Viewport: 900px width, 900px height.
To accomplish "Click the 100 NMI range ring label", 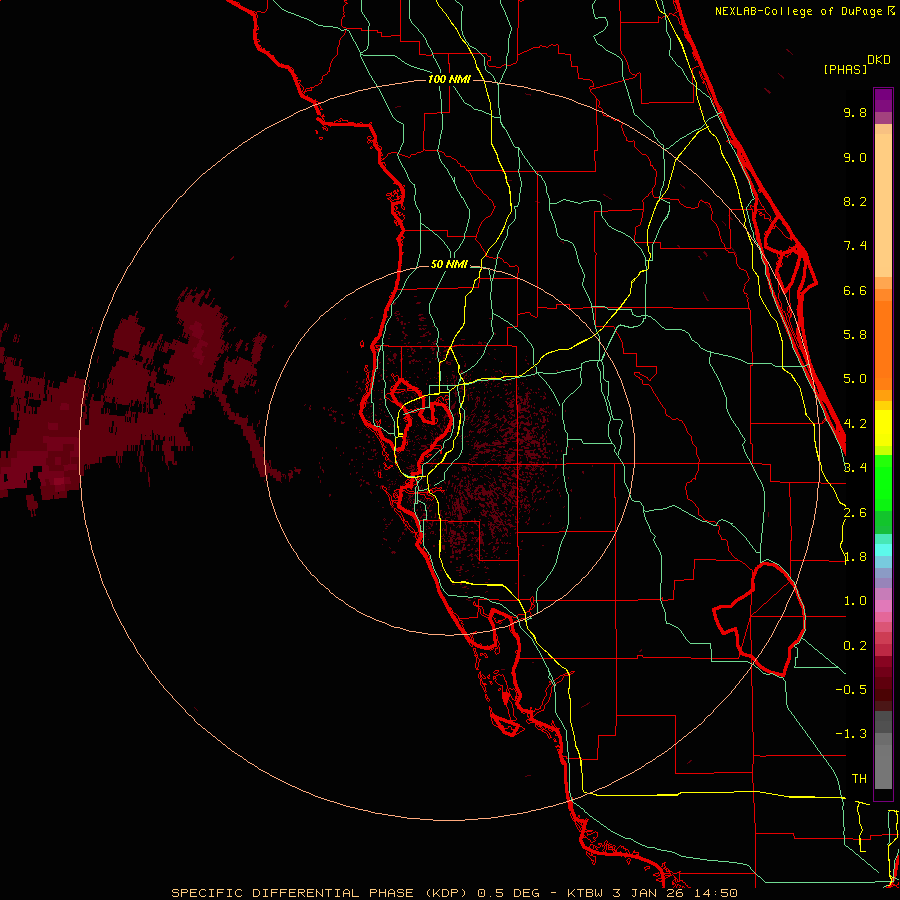I will [449, 79].
